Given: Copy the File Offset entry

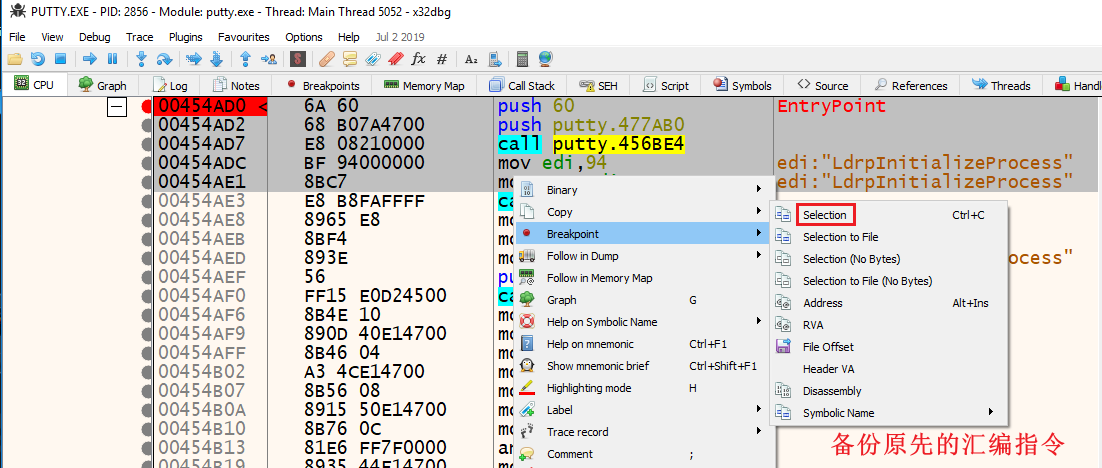Looking at the screenshot, I should pos(888,347).
